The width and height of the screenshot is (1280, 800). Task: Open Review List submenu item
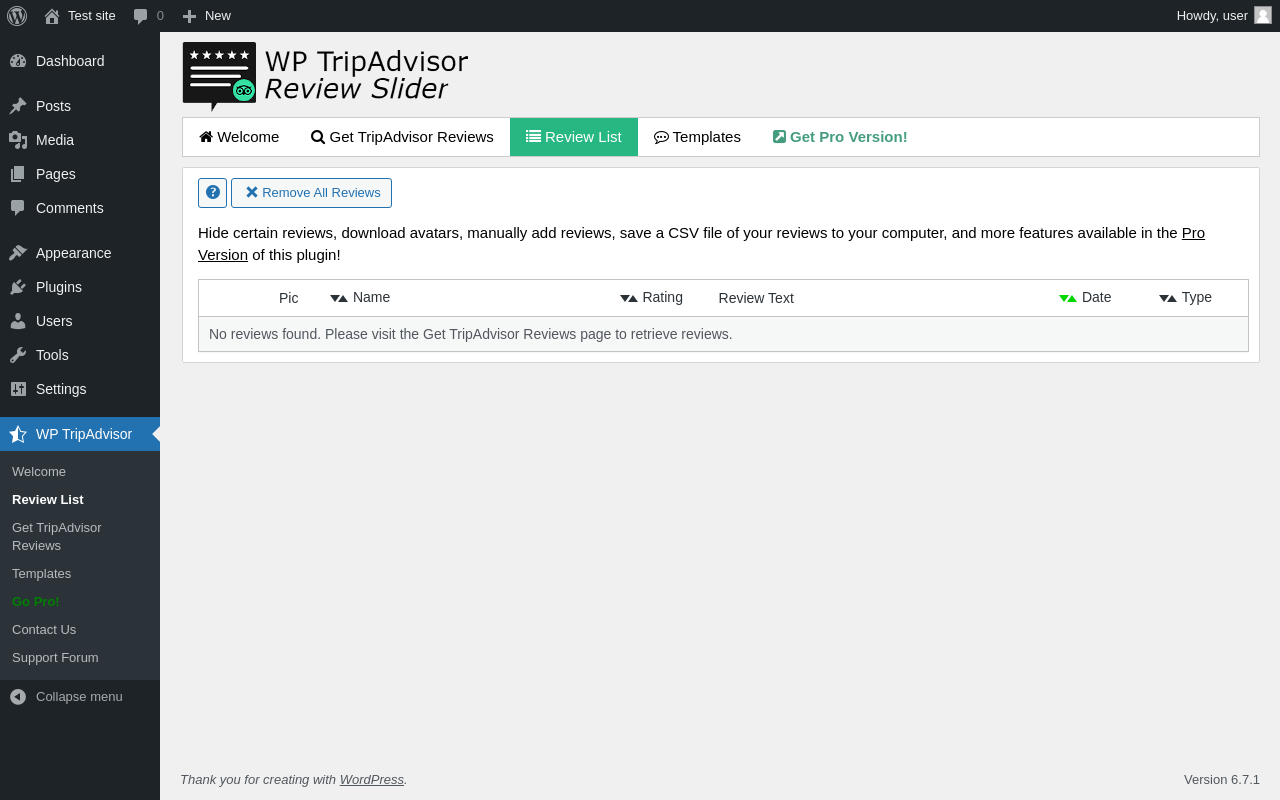tap(48, 500)
